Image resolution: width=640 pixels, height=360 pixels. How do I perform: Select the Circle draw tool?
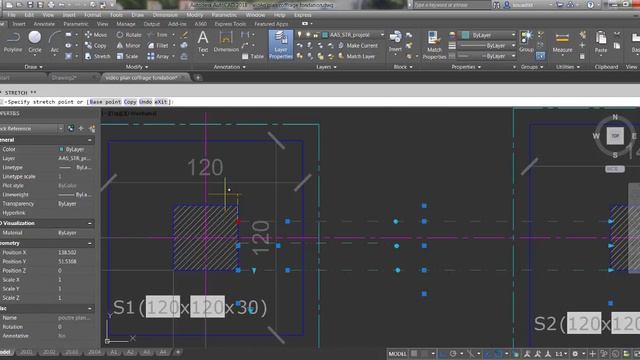point(35,42)
